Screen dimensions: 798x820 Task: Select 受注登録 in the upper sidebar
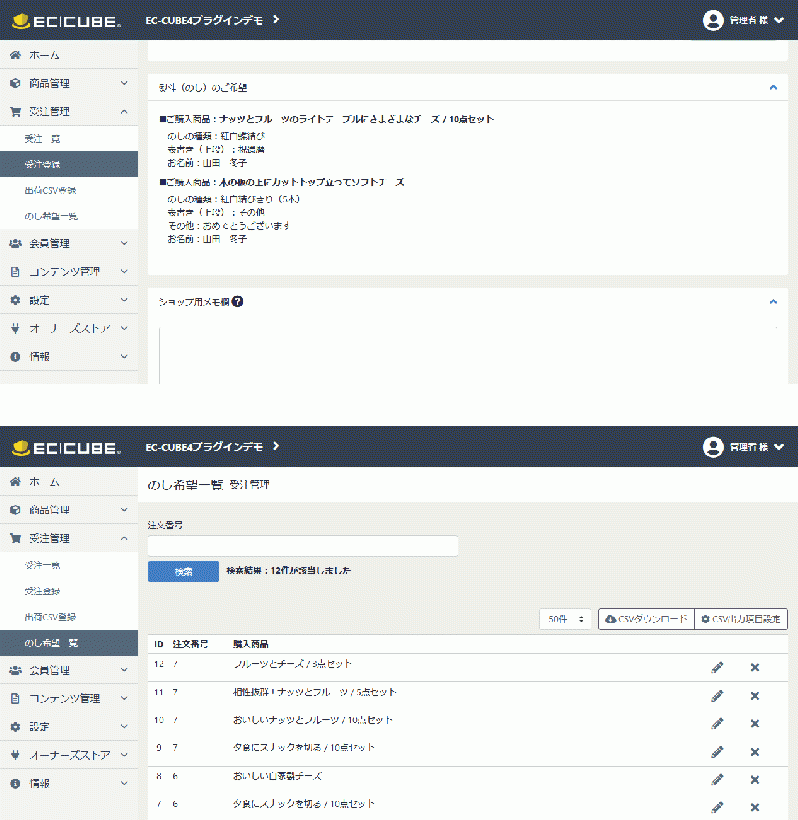[69, 164]
